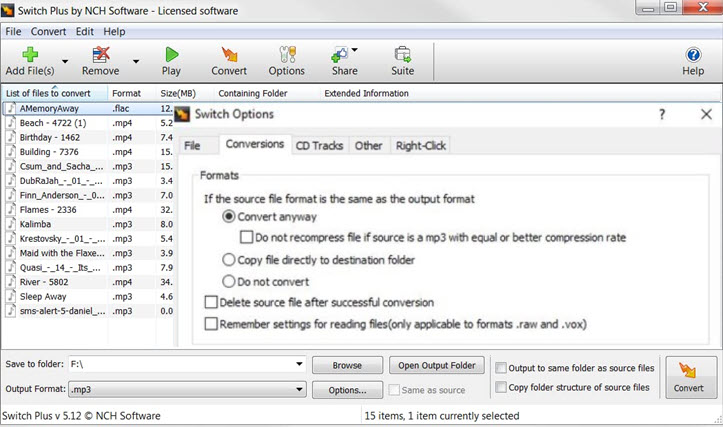Screen dimensions: 723x427
Task: Click the file icon beside Birthday - 1462
Action: (11, 137)
